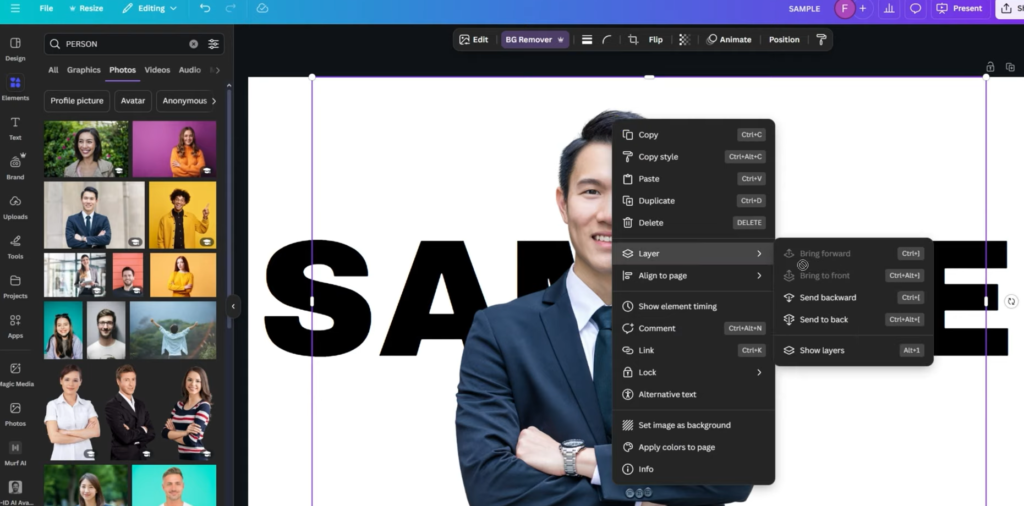1024x506 pixels.
Task: Show more category tabs arrow
Action: point(217,70)
